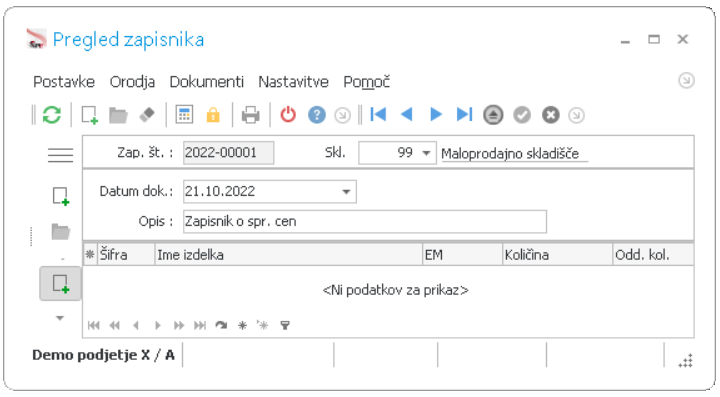Jump to last record blue arrow
This screenshot has width=720, height=397.
464,114
